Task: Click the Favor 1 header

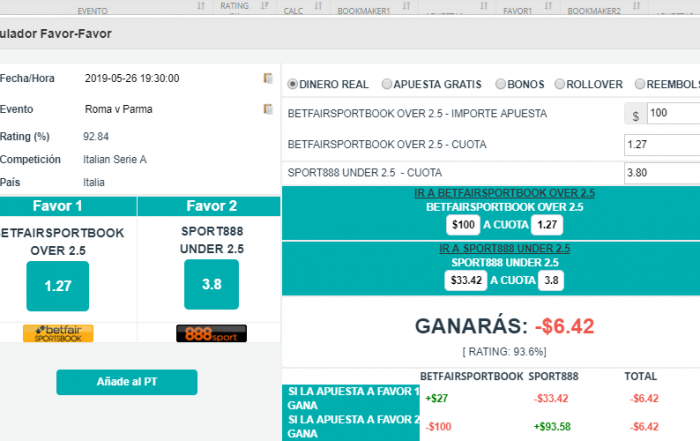Action: pyautogui.click(x=57, y=206)
